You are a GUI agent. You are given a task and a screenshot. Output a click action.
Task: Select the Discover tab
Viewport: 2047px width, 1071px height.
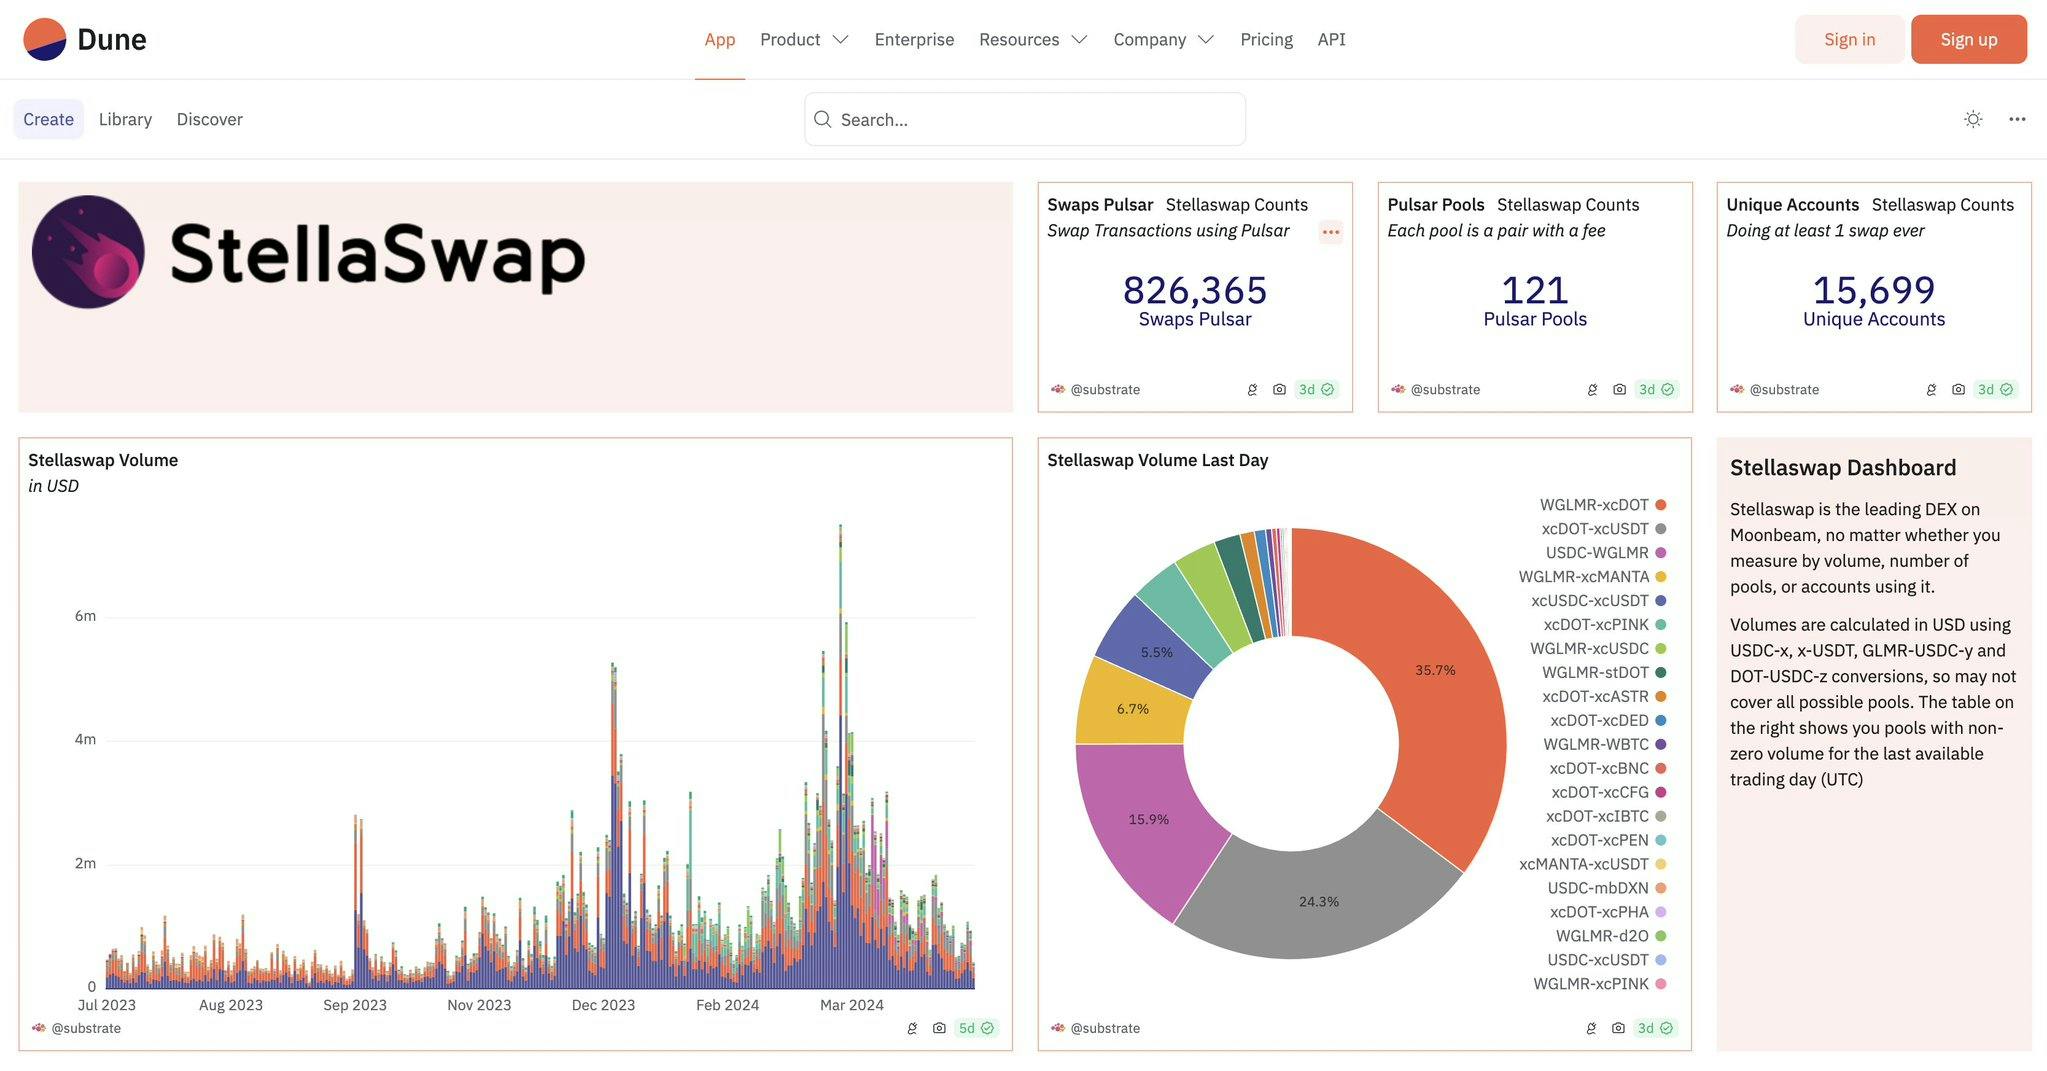pyautogui.click(x=209, y=119)
